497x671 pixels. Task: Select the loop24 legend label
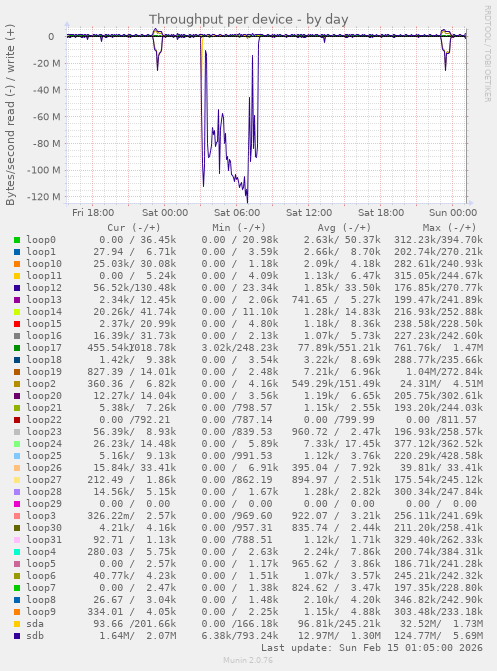(x=44, y=444)
